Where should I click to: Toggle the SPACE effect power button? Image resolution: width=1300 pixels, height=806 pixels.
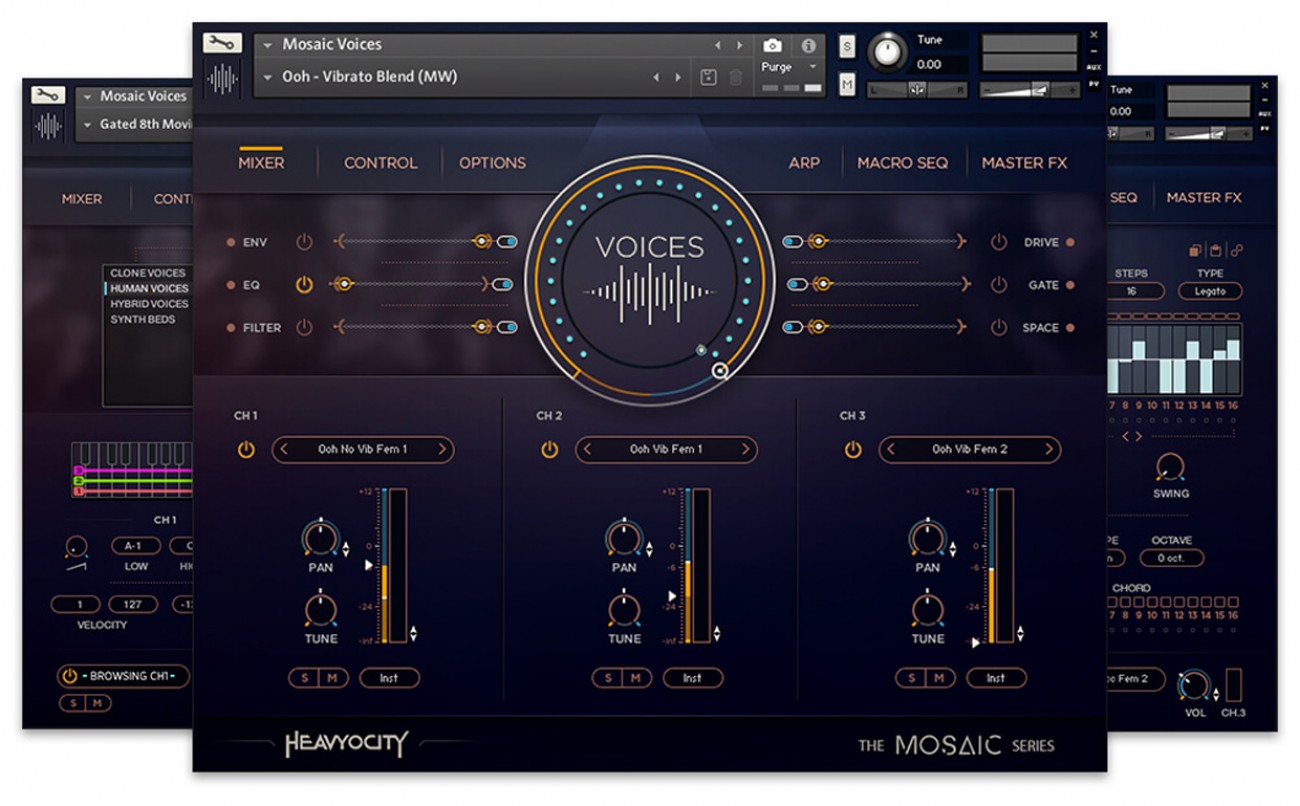(x=998, y=328)
